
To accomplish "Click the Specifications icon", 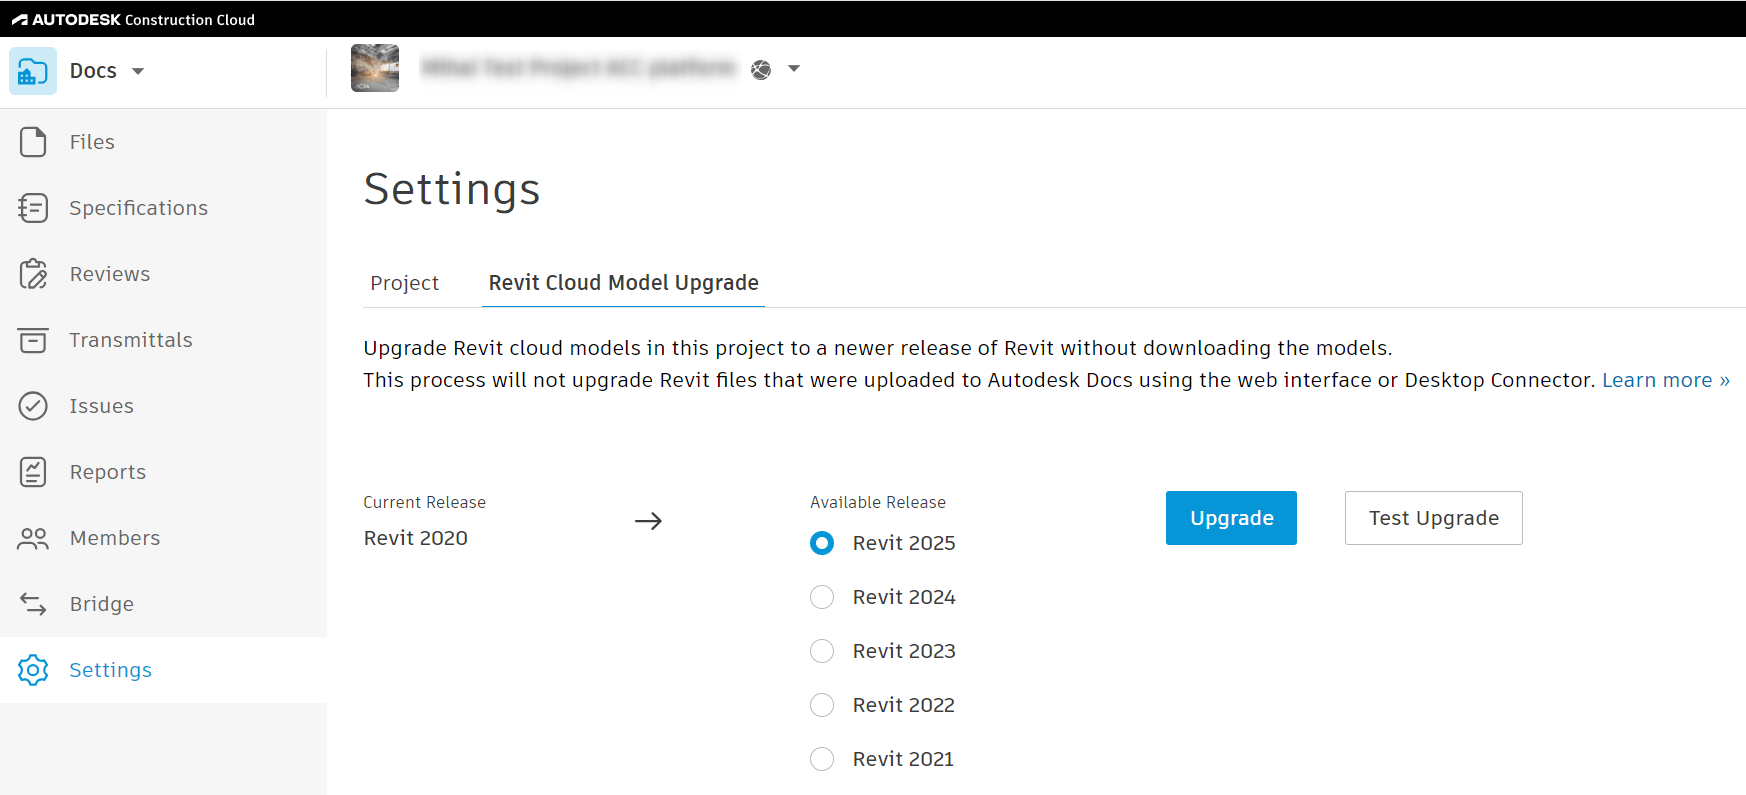I will coord(33,208).
